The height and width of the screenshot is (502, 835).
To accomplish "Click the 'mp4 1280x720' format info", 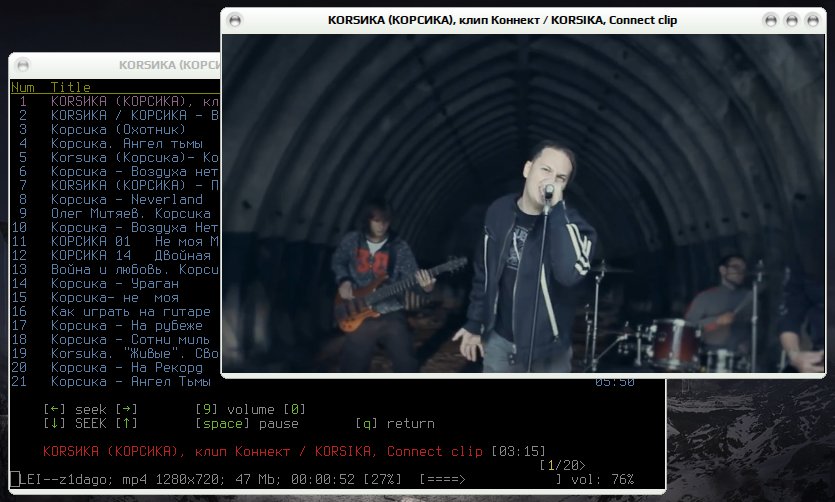I will pyautogui.click(x=170, y=480).
